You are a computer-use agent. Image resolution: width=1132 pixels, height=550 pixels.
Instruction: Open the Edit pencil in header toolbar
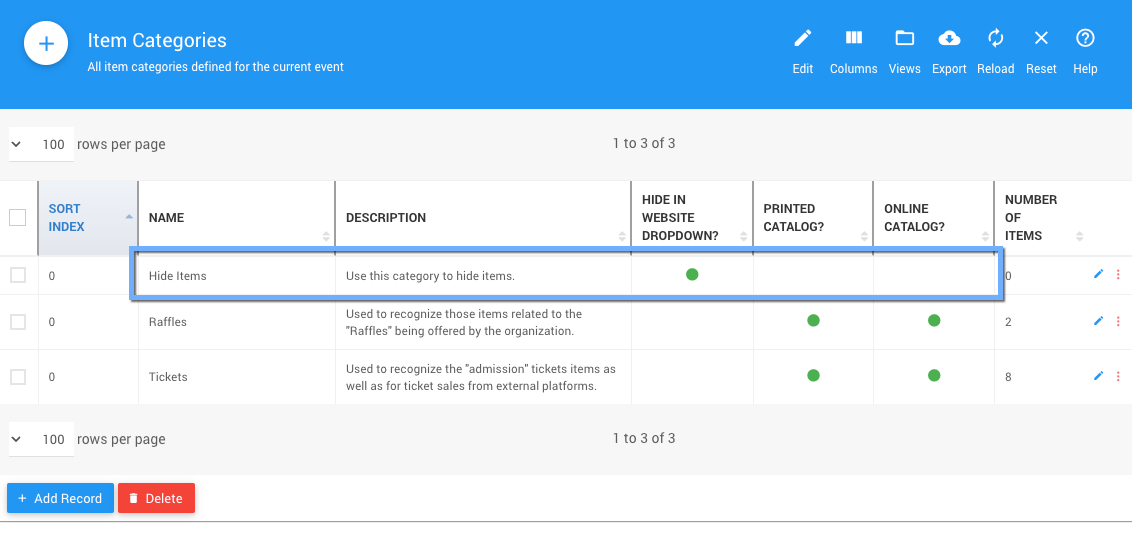pos(802,50)
